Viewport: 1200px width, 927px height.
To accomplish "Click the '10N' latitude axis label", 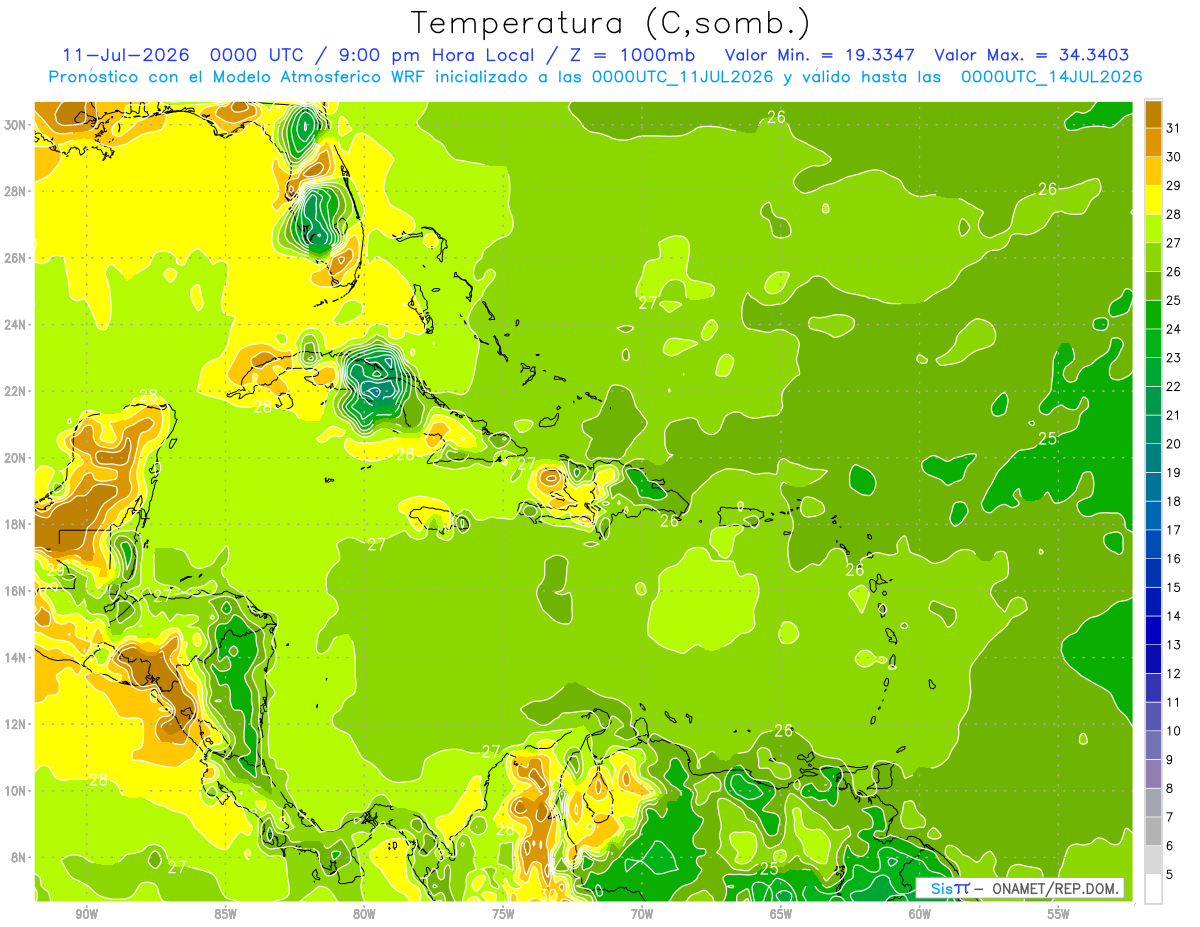I will pos(15,791).
